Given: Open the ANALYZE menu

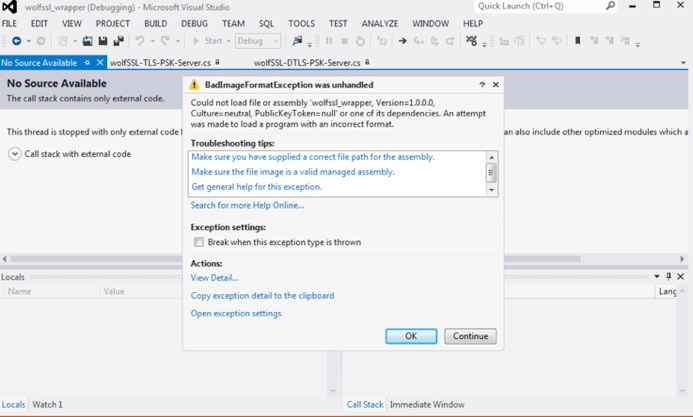Looking at the screenshot, I should [x=380, y=23].
